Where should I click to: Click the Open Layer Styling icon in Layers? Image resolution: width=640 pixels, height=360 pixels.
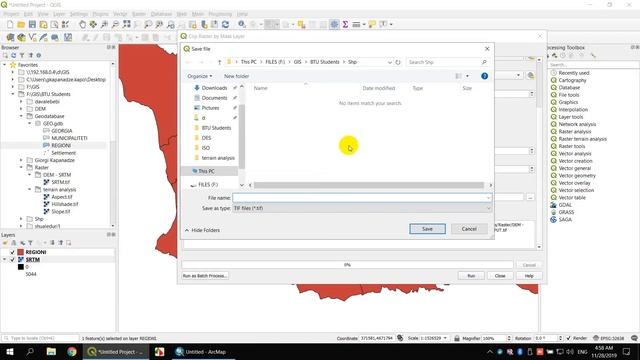point(5,243)
